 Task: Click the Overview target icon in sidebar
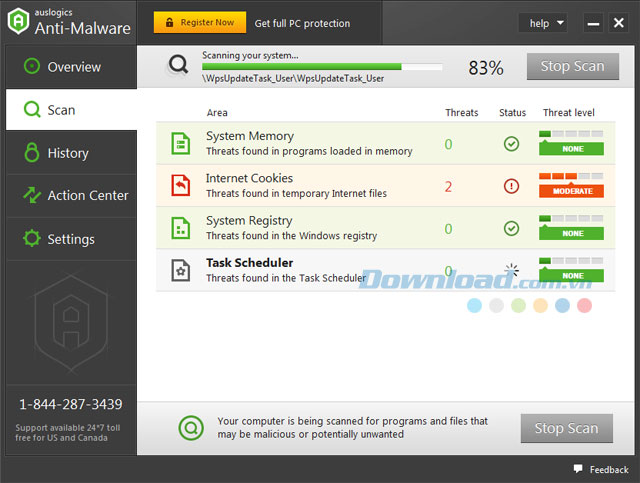click(x=32, y=66)
